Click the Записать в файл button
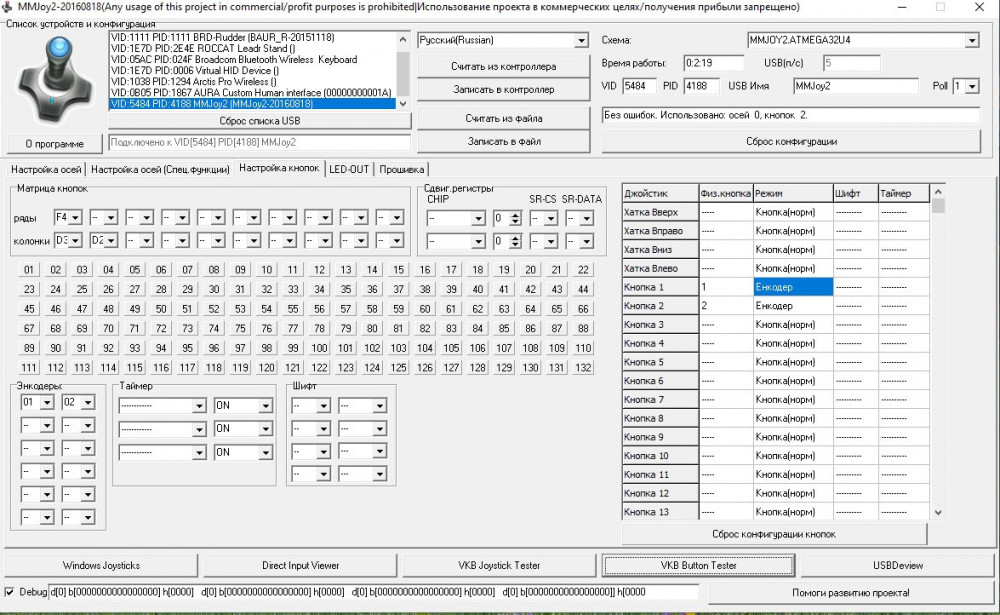The image size is (1000, 615). (x=504, y=141)
